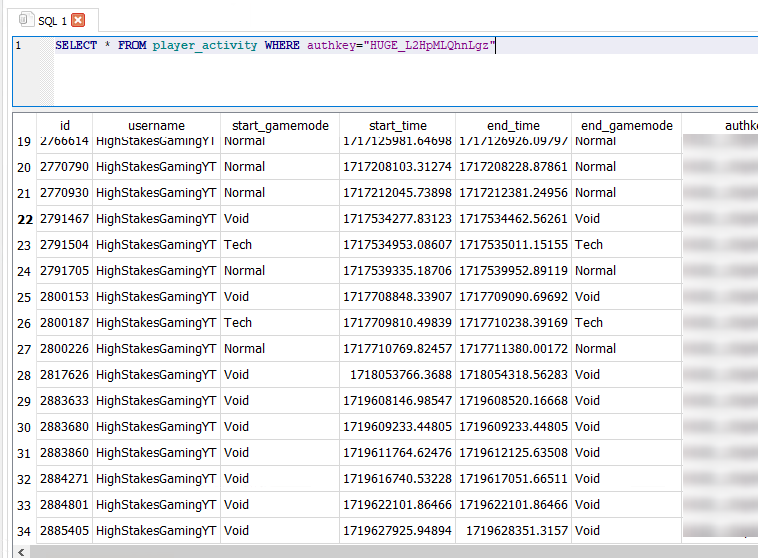Click id cell 2800153
This screenshot has height=558, width=758.
pyautogui.click(x=64, y=297)
